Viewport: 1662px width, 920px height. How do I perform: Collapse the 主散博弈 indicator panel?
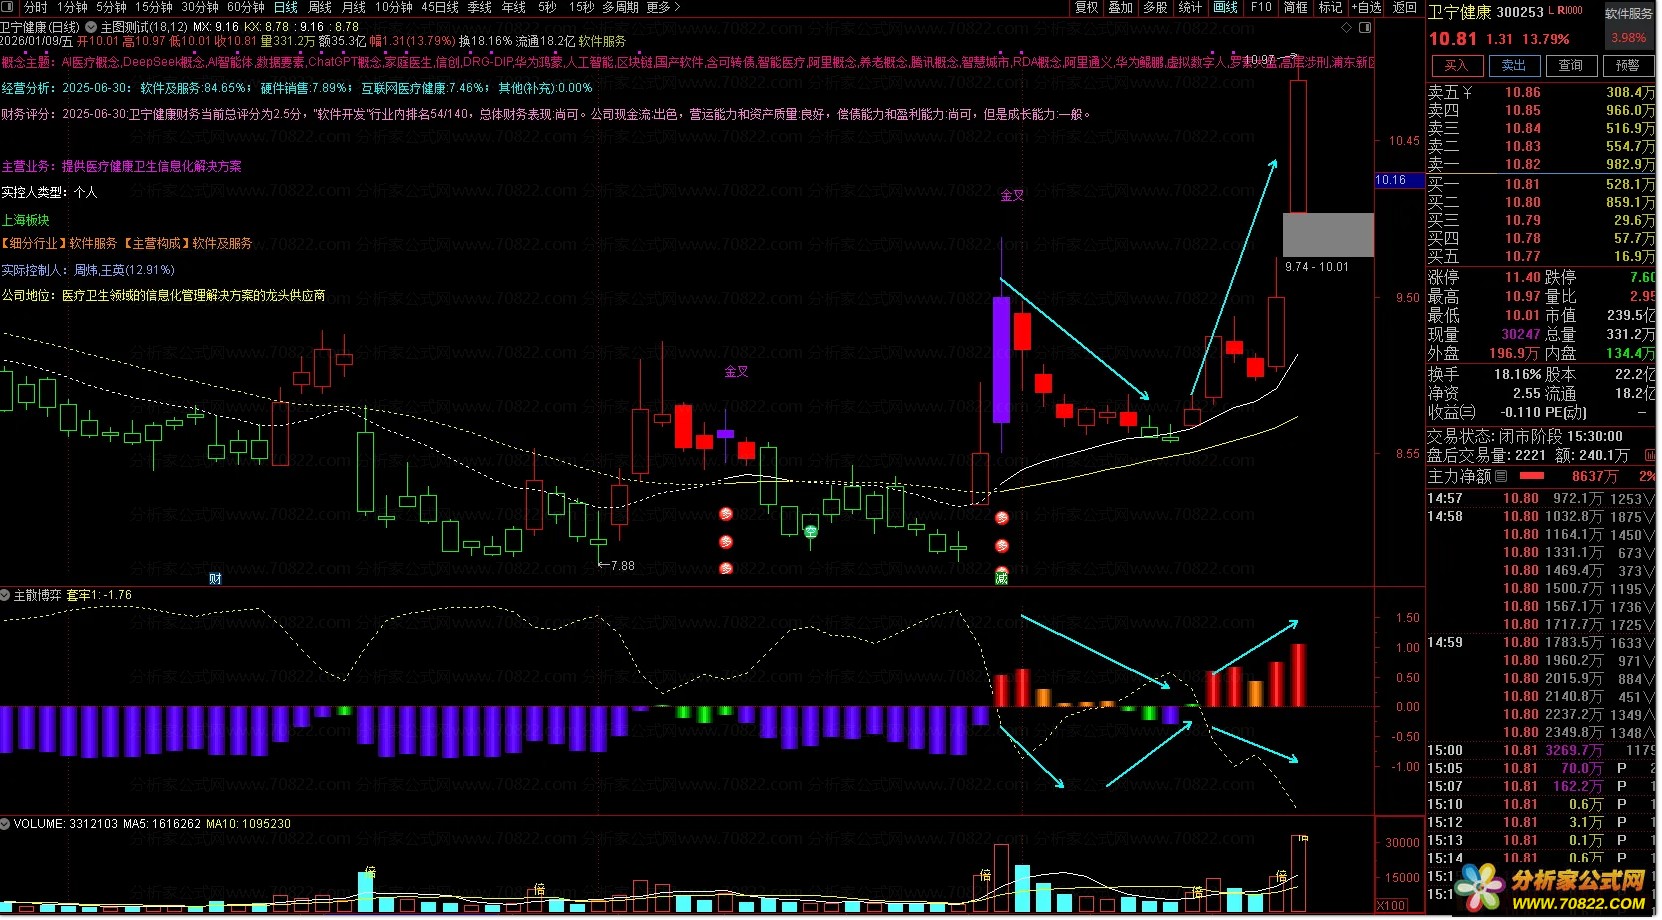pyautogui.click(x=5, y=595)
